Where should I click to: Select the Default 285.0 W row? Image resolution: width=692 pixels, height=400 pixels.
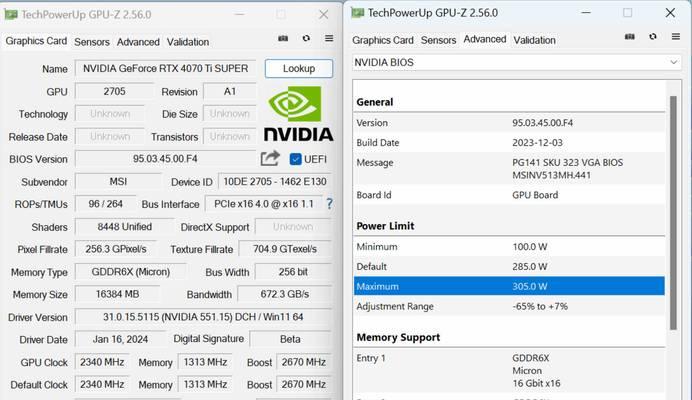[x=509, y=267]
